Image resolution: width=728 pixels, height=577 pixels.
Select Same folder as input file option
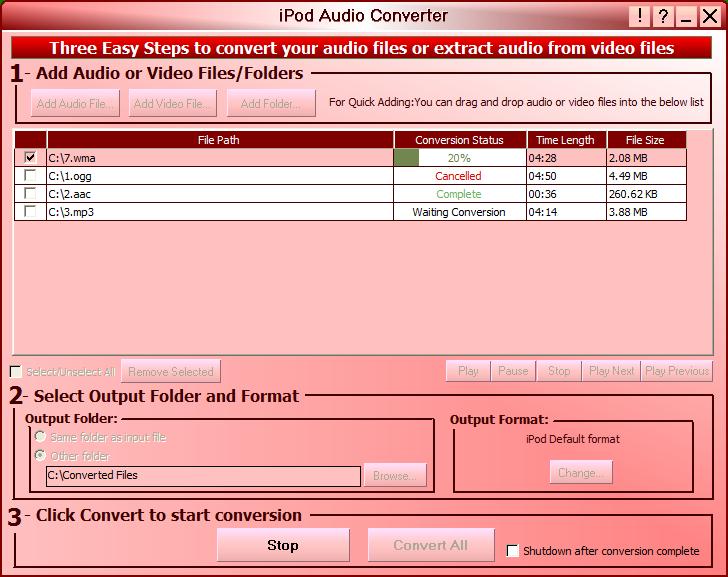pos(40,437)
